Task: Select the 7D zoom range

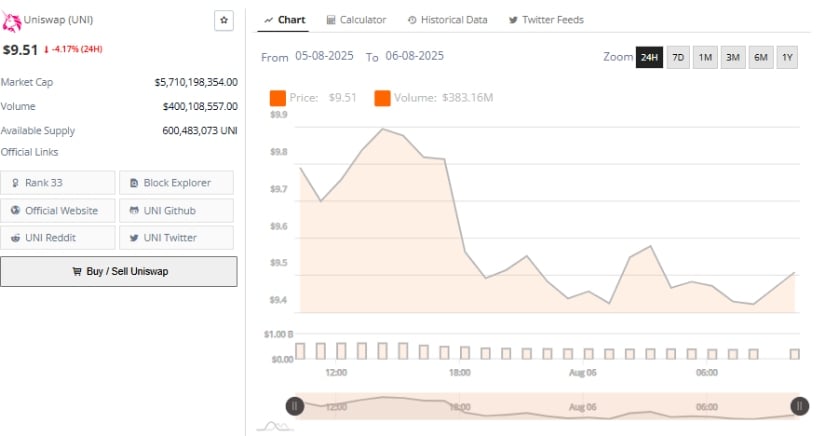Action: point(678,57)
